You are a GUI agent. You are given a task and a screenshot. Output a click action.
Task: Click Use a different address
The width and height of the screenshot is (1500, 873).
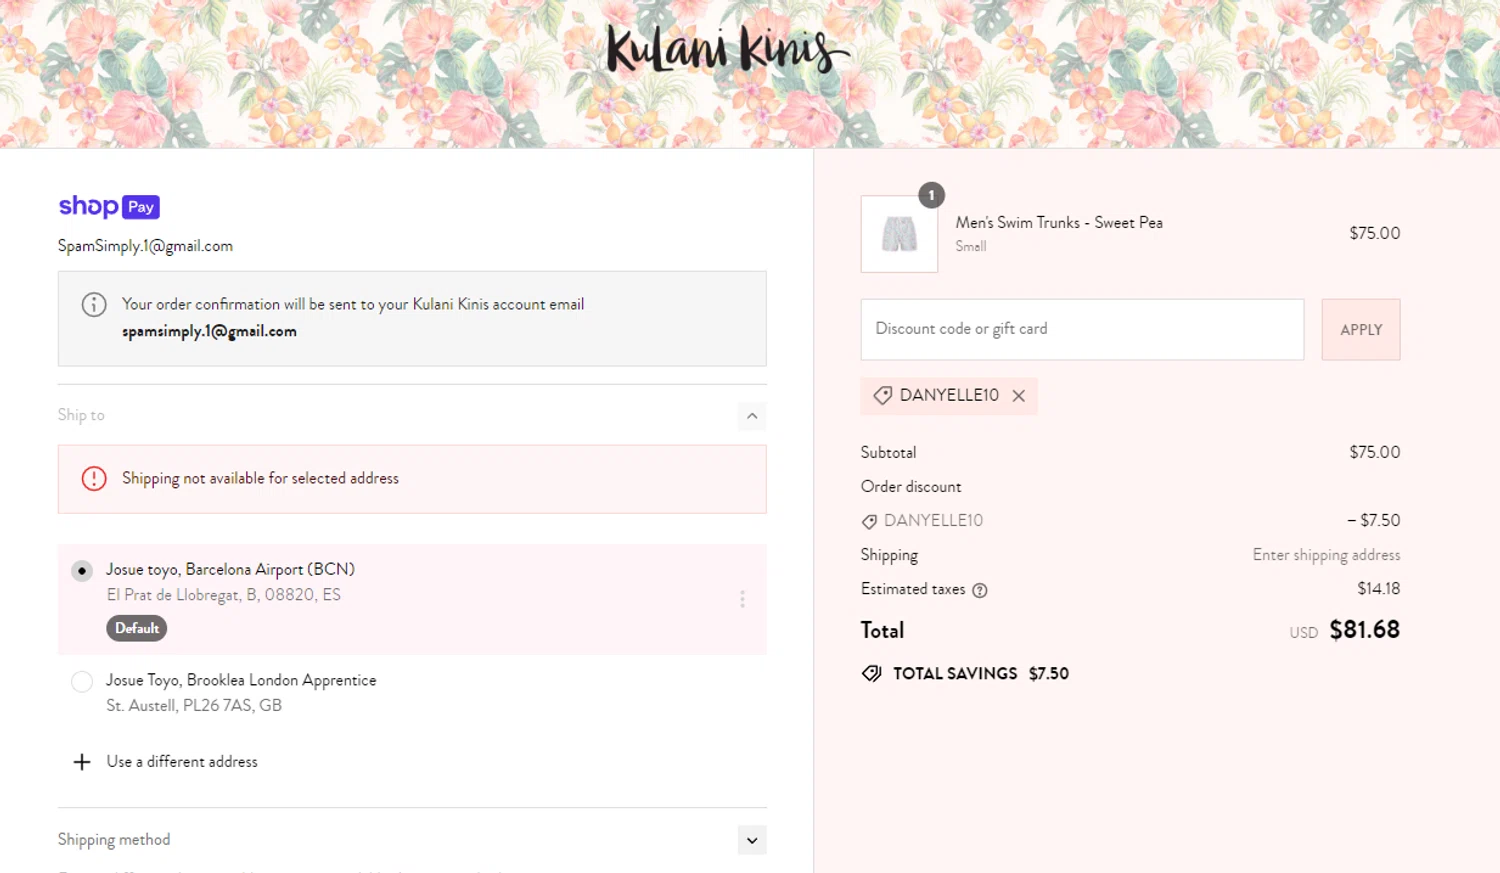point(182,762)
